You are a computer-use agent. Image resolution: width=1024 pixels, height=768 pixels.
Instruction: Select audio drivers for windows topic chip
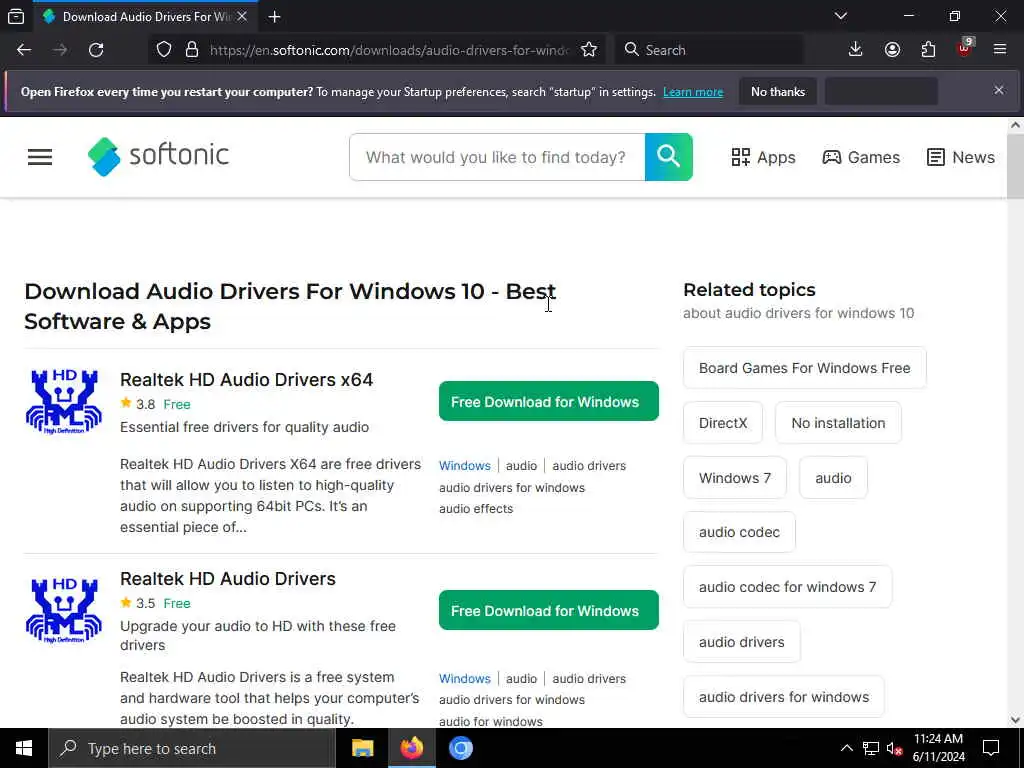[x=784, y=697]
